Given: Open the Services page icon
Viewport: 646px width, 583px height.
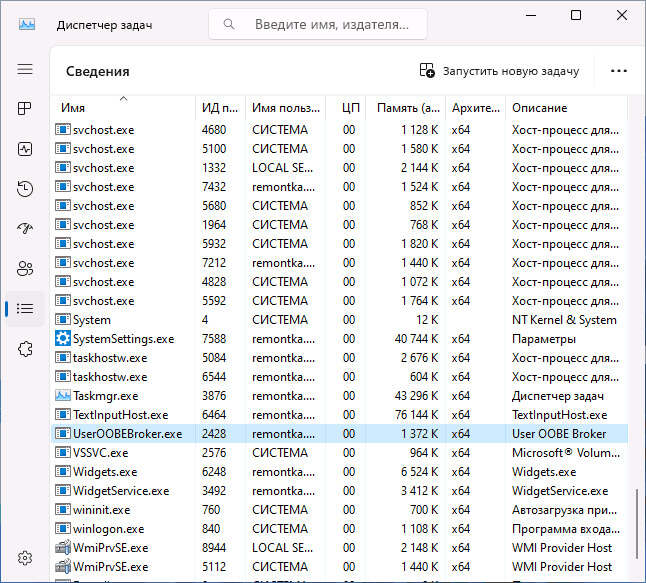Looking at the screenshot, I should [25, 348].
